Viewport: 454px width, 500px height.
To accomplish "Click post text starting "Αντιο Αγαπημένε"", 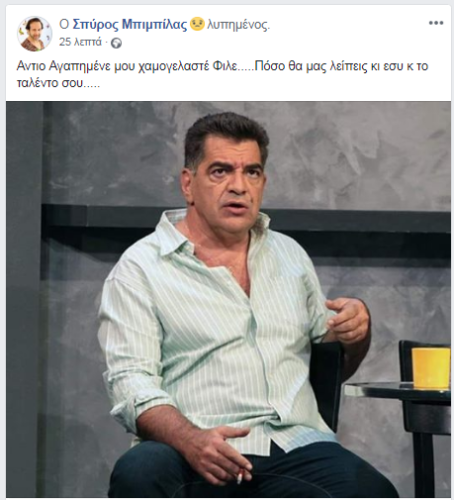I will tap(222, 74).
